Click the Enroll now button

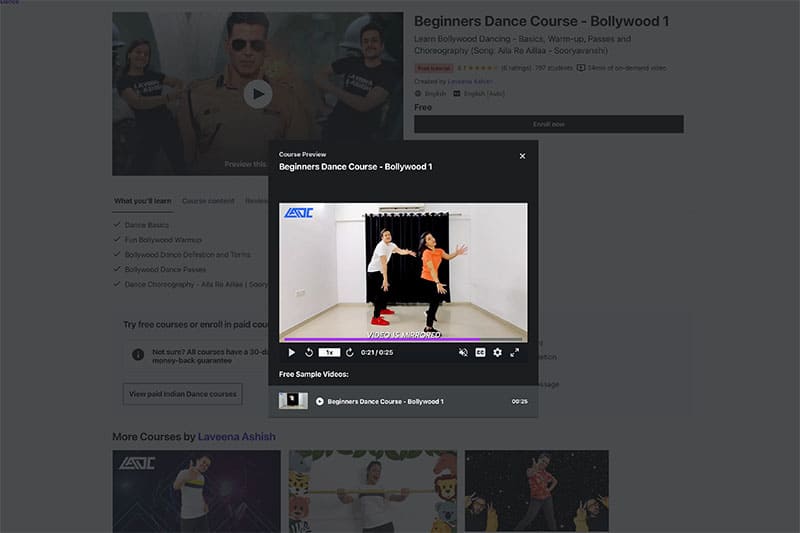(x=548, y=124)
